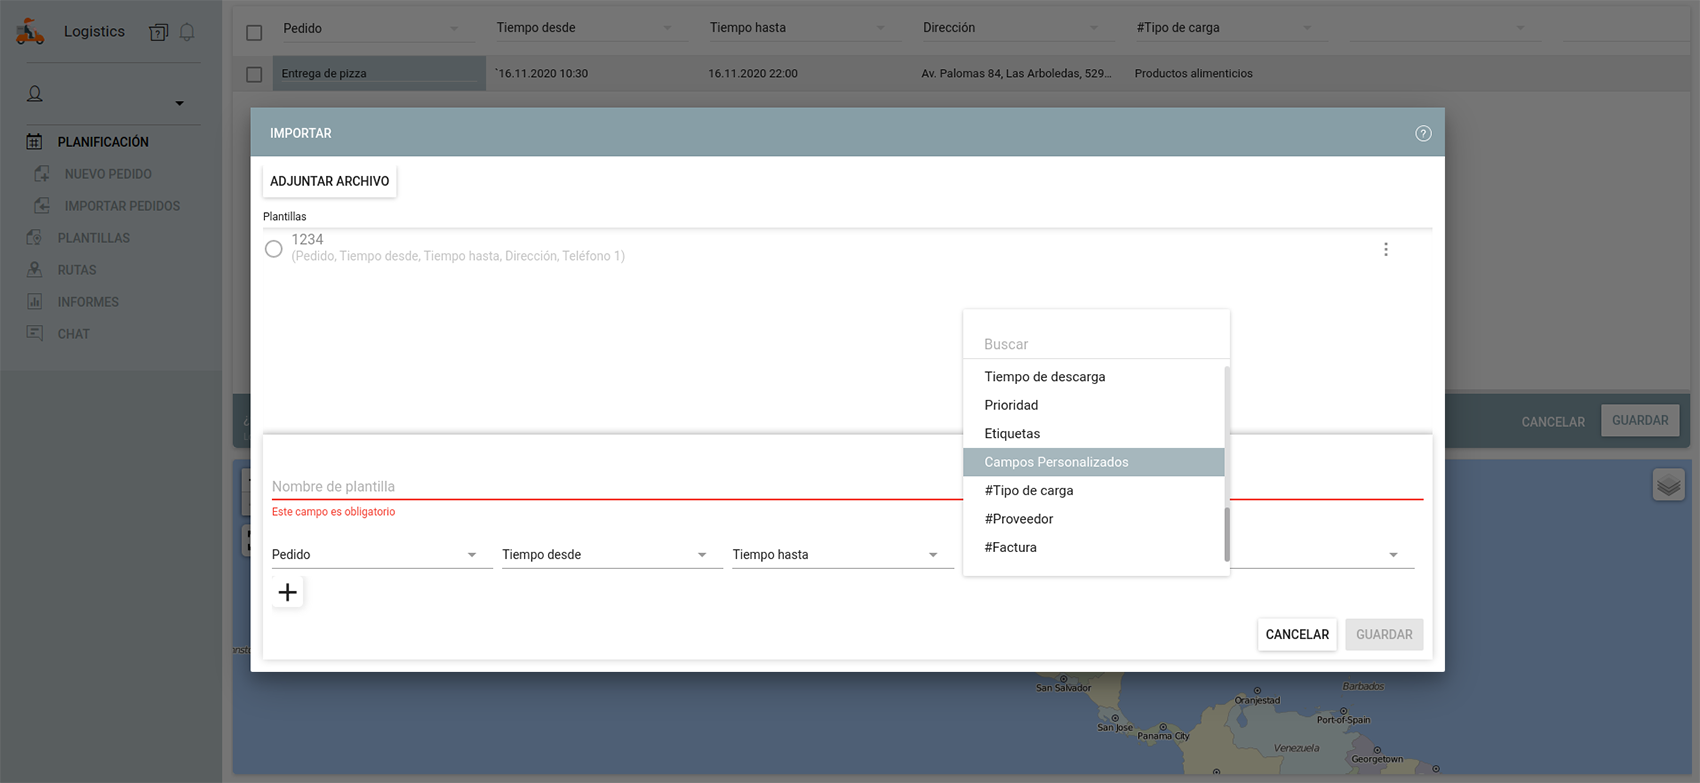Click Cancelar in the template form
This screenshot has width=1700, height=783.
point(1296,635)
